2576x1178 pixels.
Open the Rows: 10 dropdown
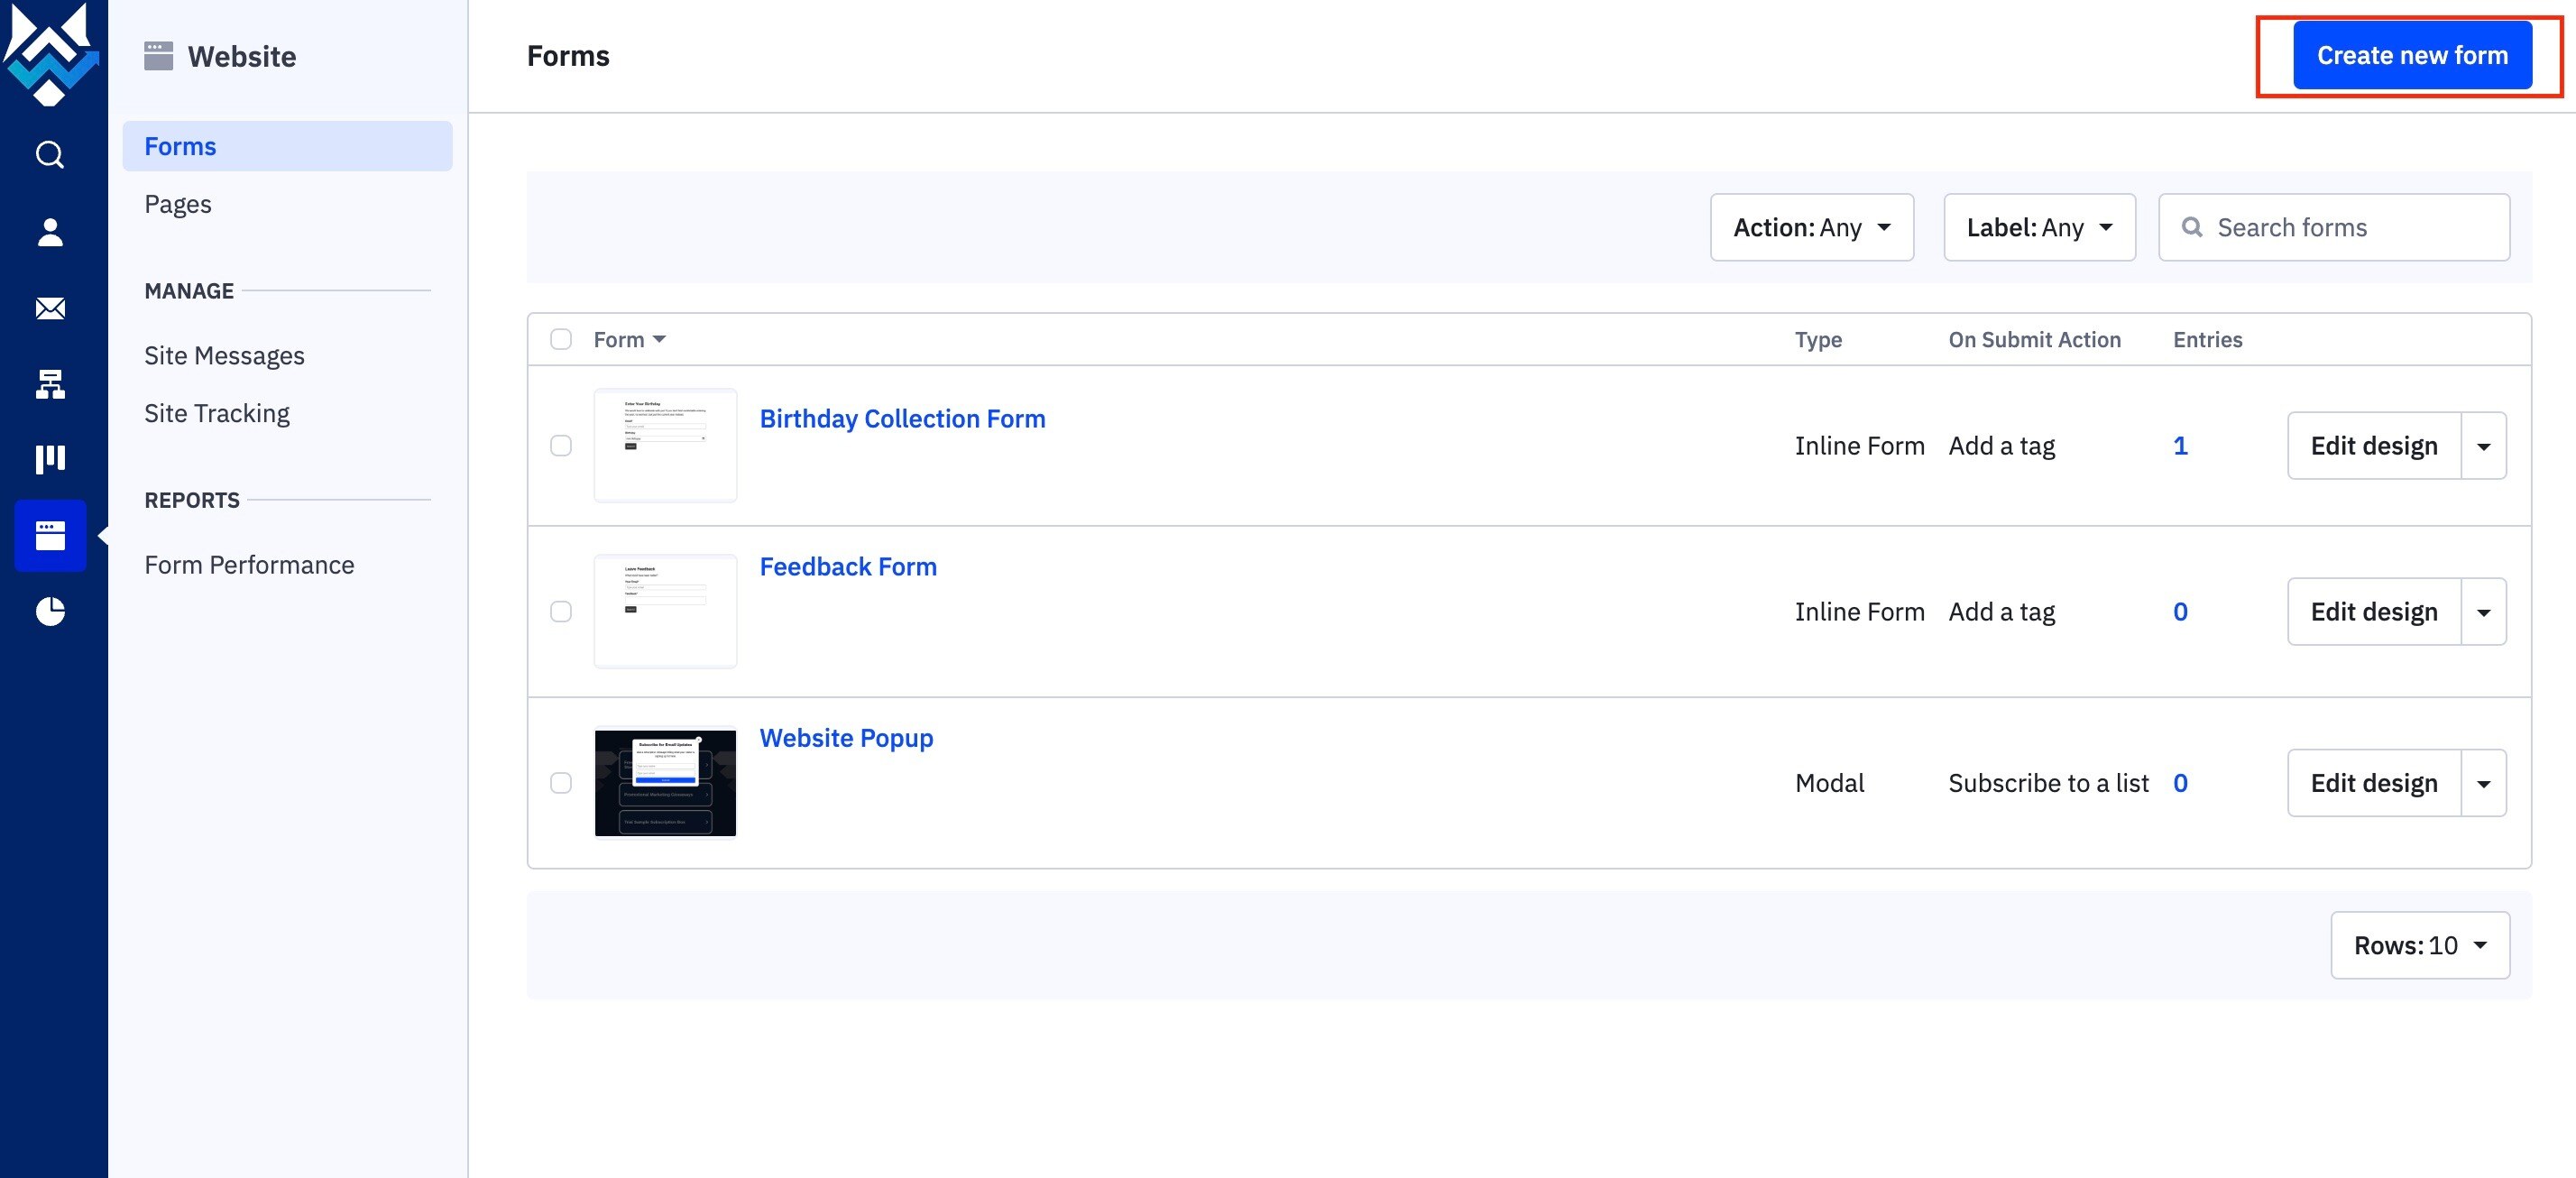pos(2420,945)
